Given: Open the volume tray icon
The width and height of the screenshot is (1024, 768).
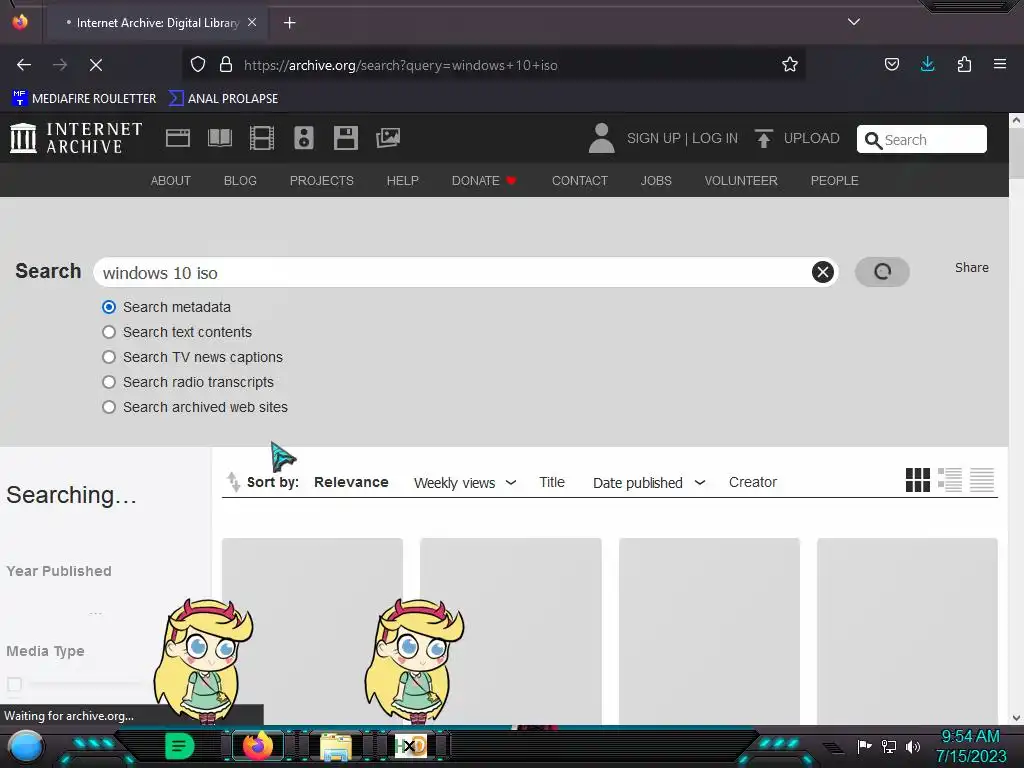Looking at the screenshot, I should [912, 746].
